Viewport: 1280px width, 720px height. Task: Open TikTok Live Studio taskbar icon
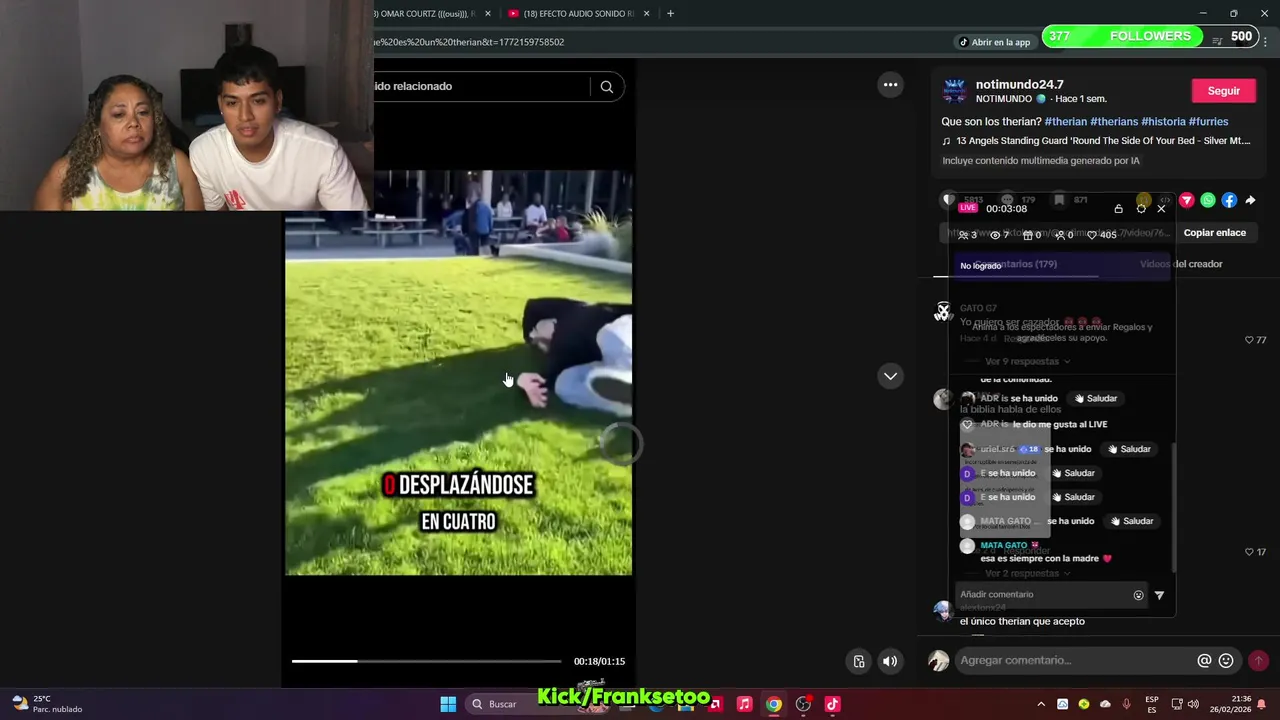(832, 704)
